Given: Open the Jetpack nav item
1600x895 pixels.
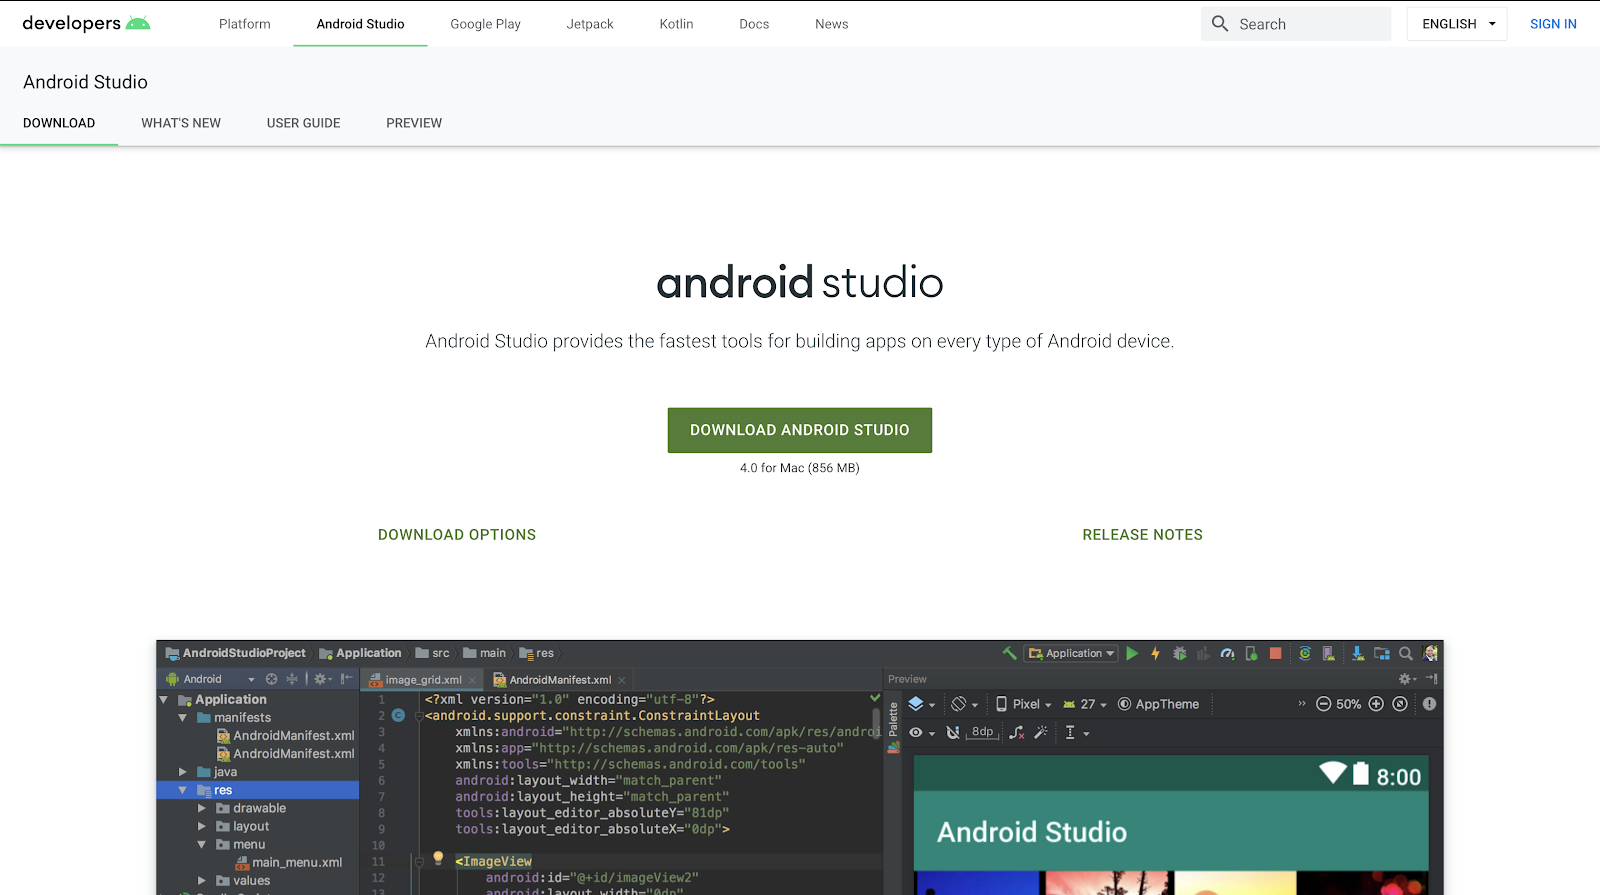Looking at the screenshot, I should pos(590,24).
